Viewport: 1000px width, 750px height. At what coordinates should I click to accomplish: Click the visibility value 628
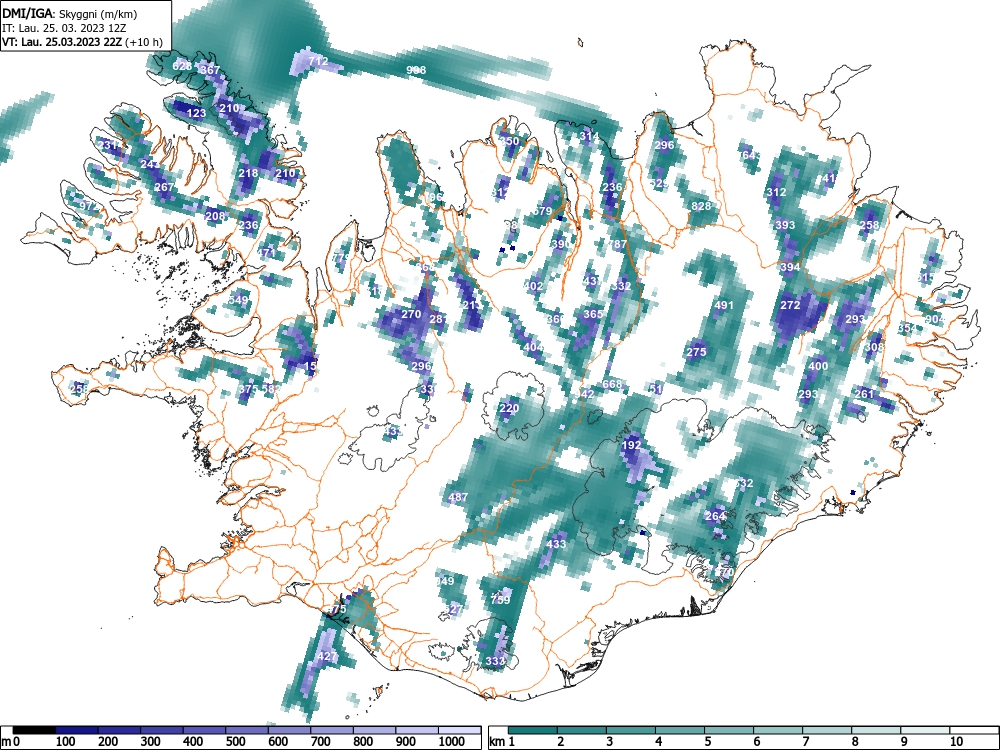pos(182,66)
